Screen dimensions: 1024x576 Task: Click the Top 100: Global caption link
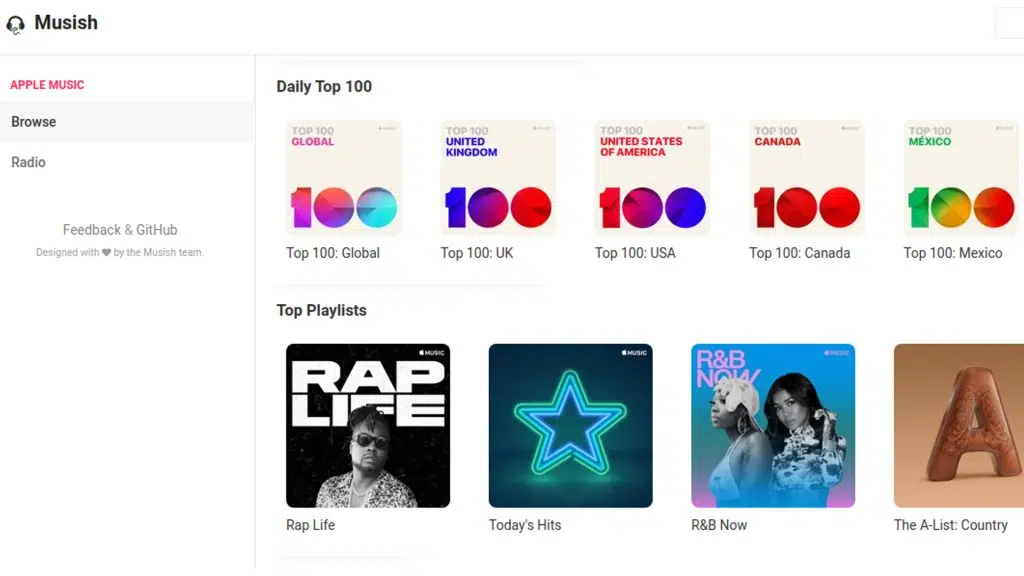click(x=332, y=253)
